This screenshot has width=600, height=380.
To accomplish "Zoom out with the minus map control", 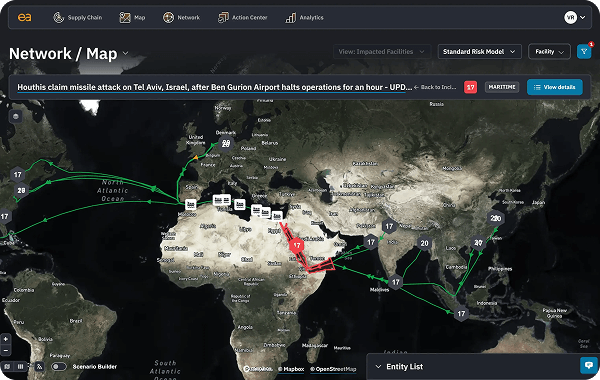I will coord(6,350).
